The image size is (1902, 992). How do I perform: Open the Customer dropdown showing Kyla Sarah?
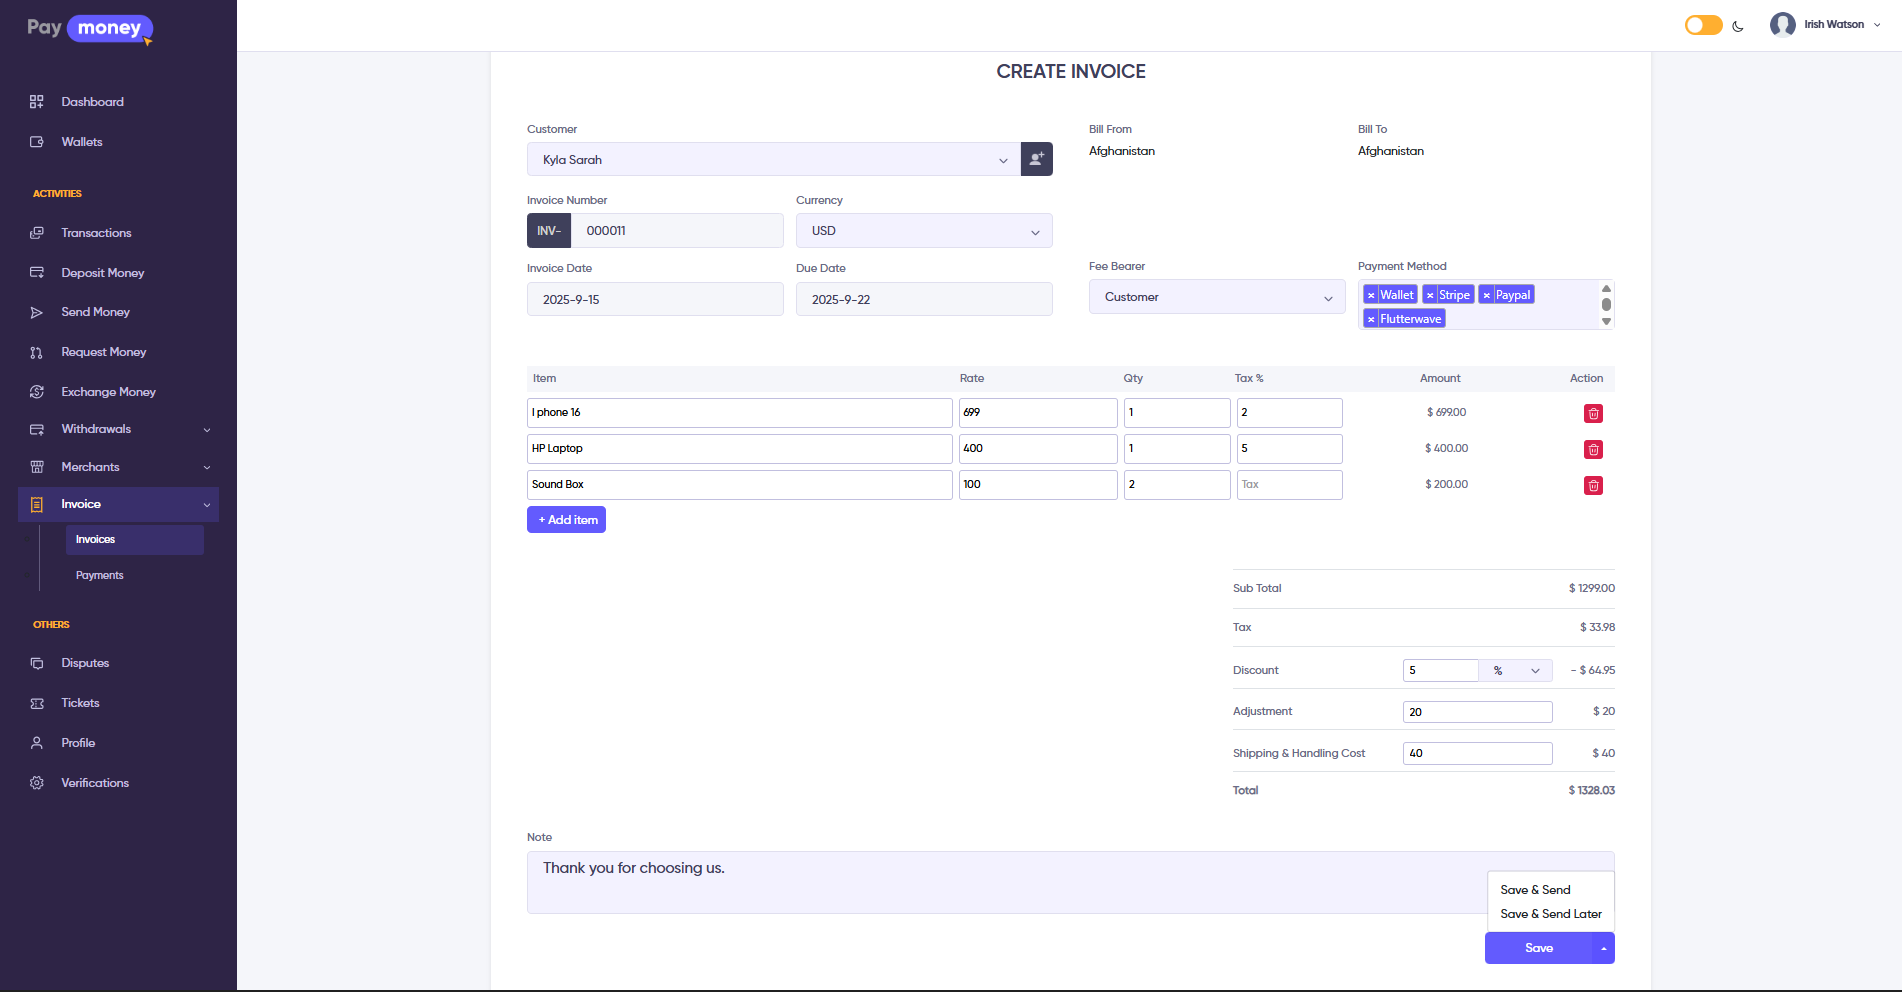point(773,160)
